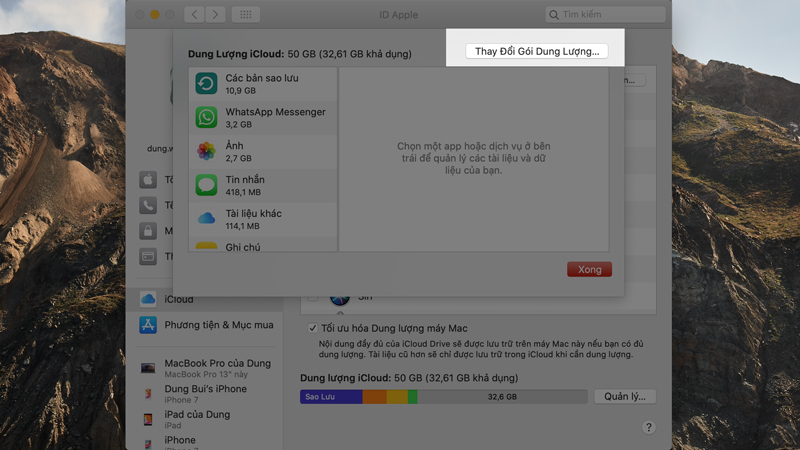Select the Ghi chú notes row
This screenshot has height=450, width=800.
pyautogui.click(x=263, y=245)
